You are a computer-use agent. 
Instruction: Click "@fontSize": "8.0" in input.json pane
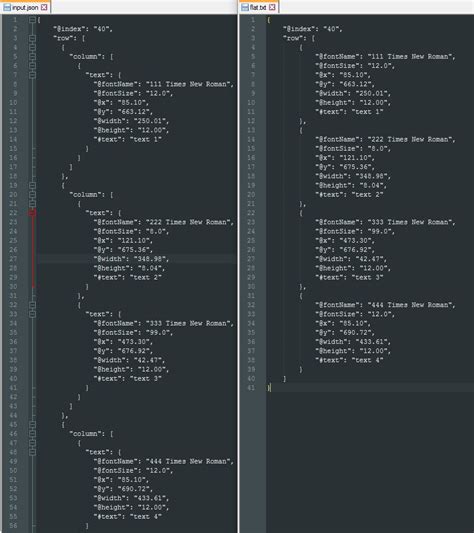[x=131, y=231]
